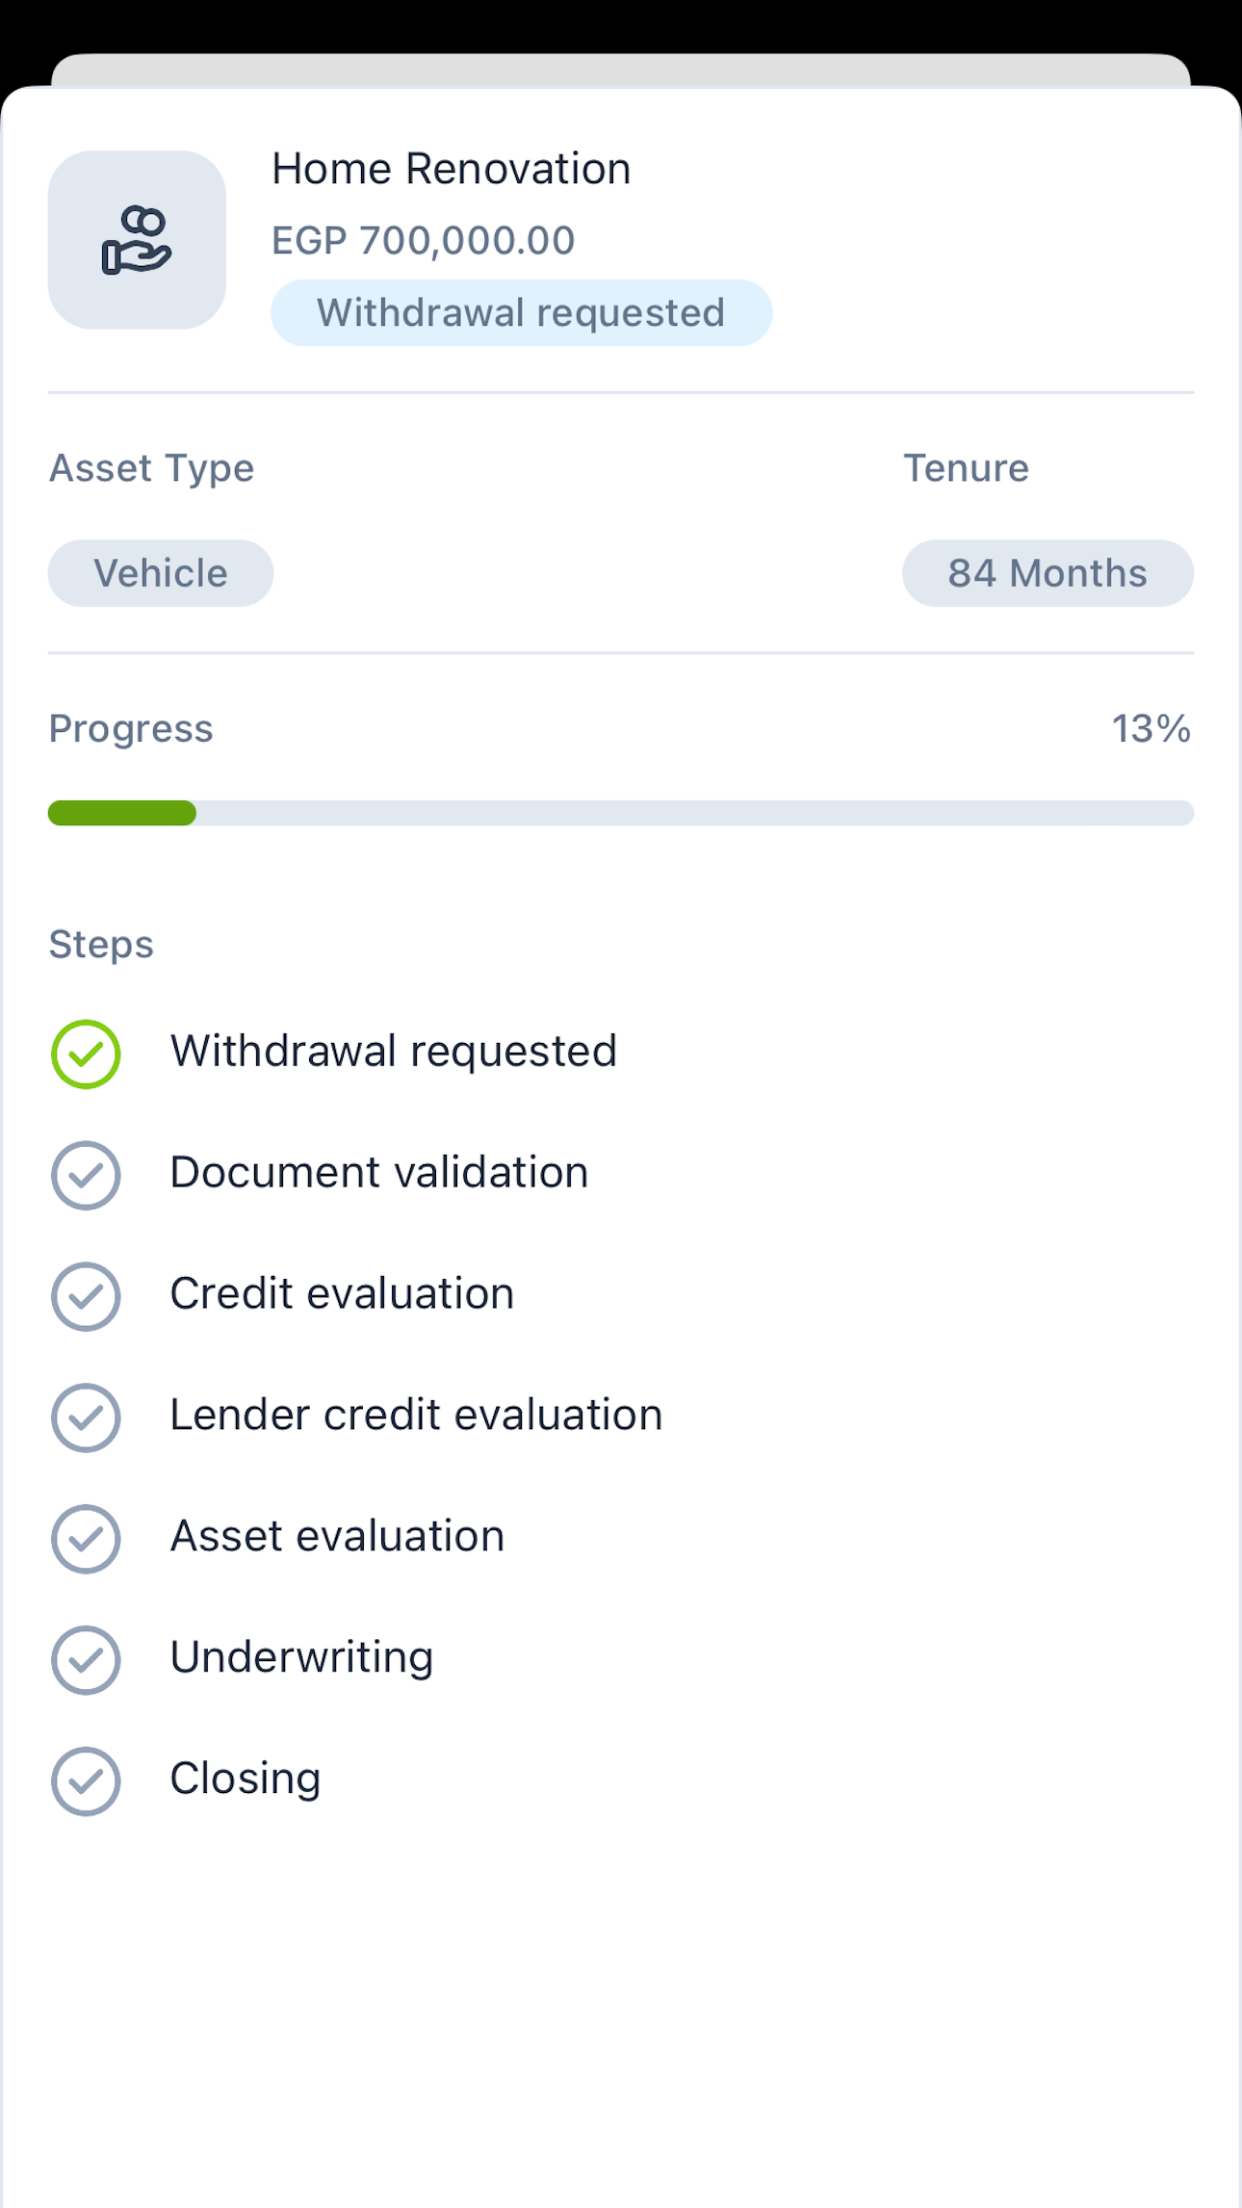Tap the 84 Months tenure chip
This screenshot has height=2208, width=1242.
1047,573
